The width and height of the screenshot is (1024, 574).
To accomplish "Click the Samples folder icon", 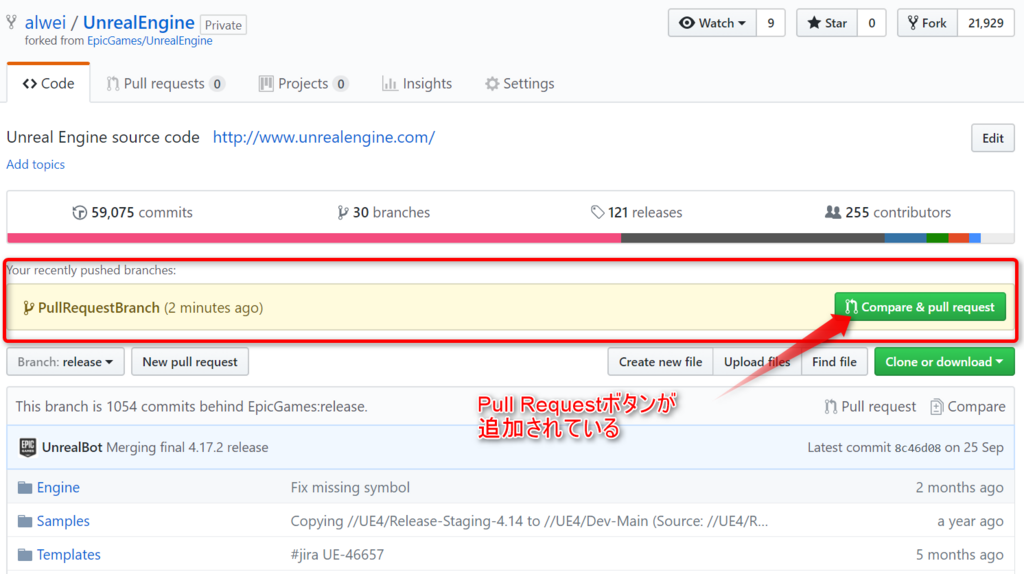I will click(x=25, y=521).
